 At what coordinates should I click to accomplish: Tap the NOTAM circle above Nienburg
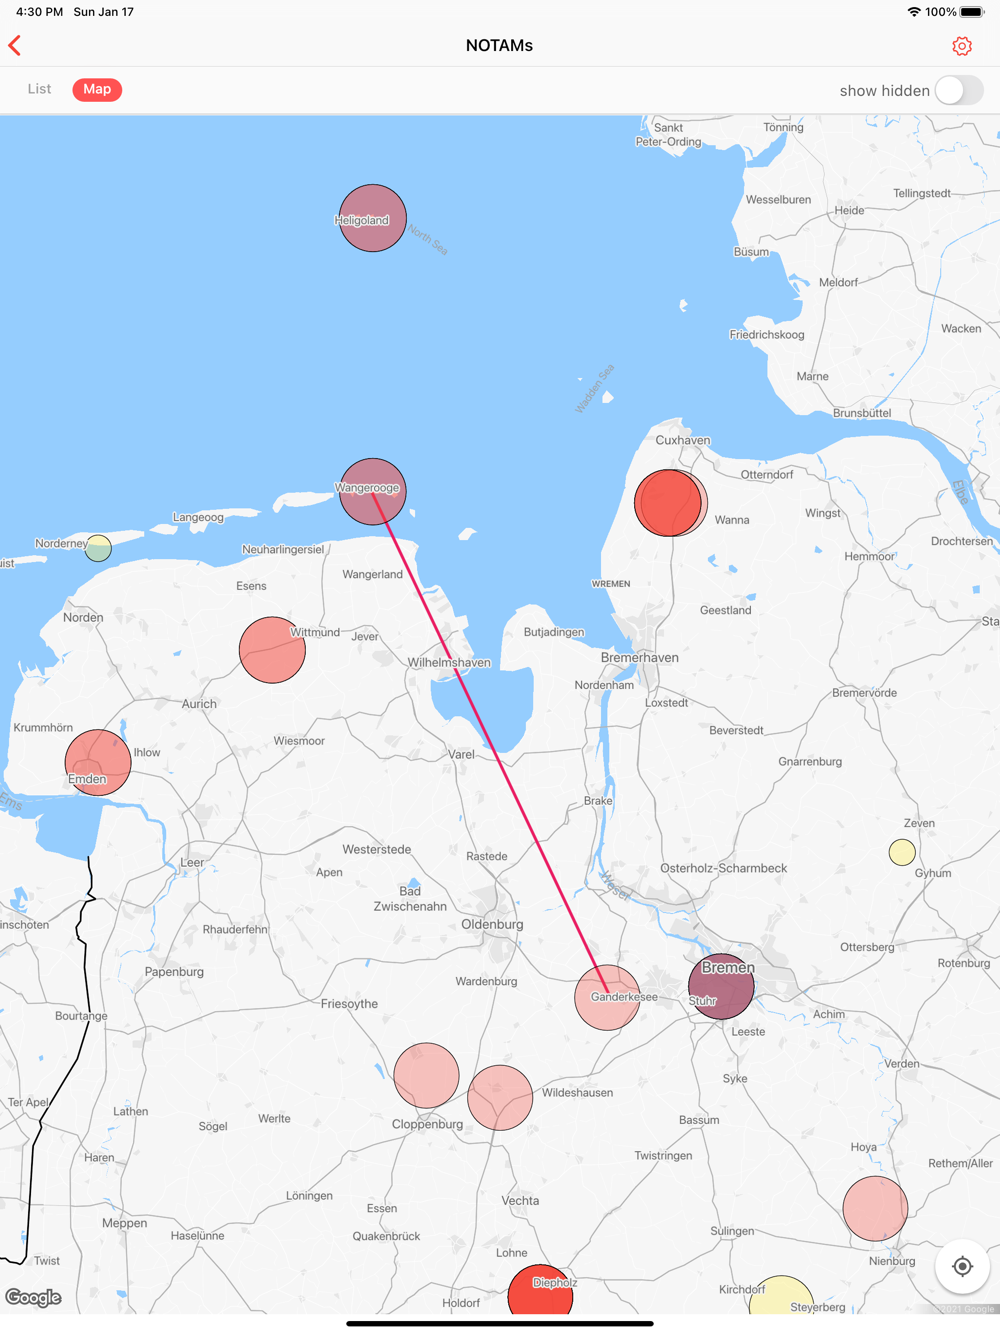click(875, 1208)
